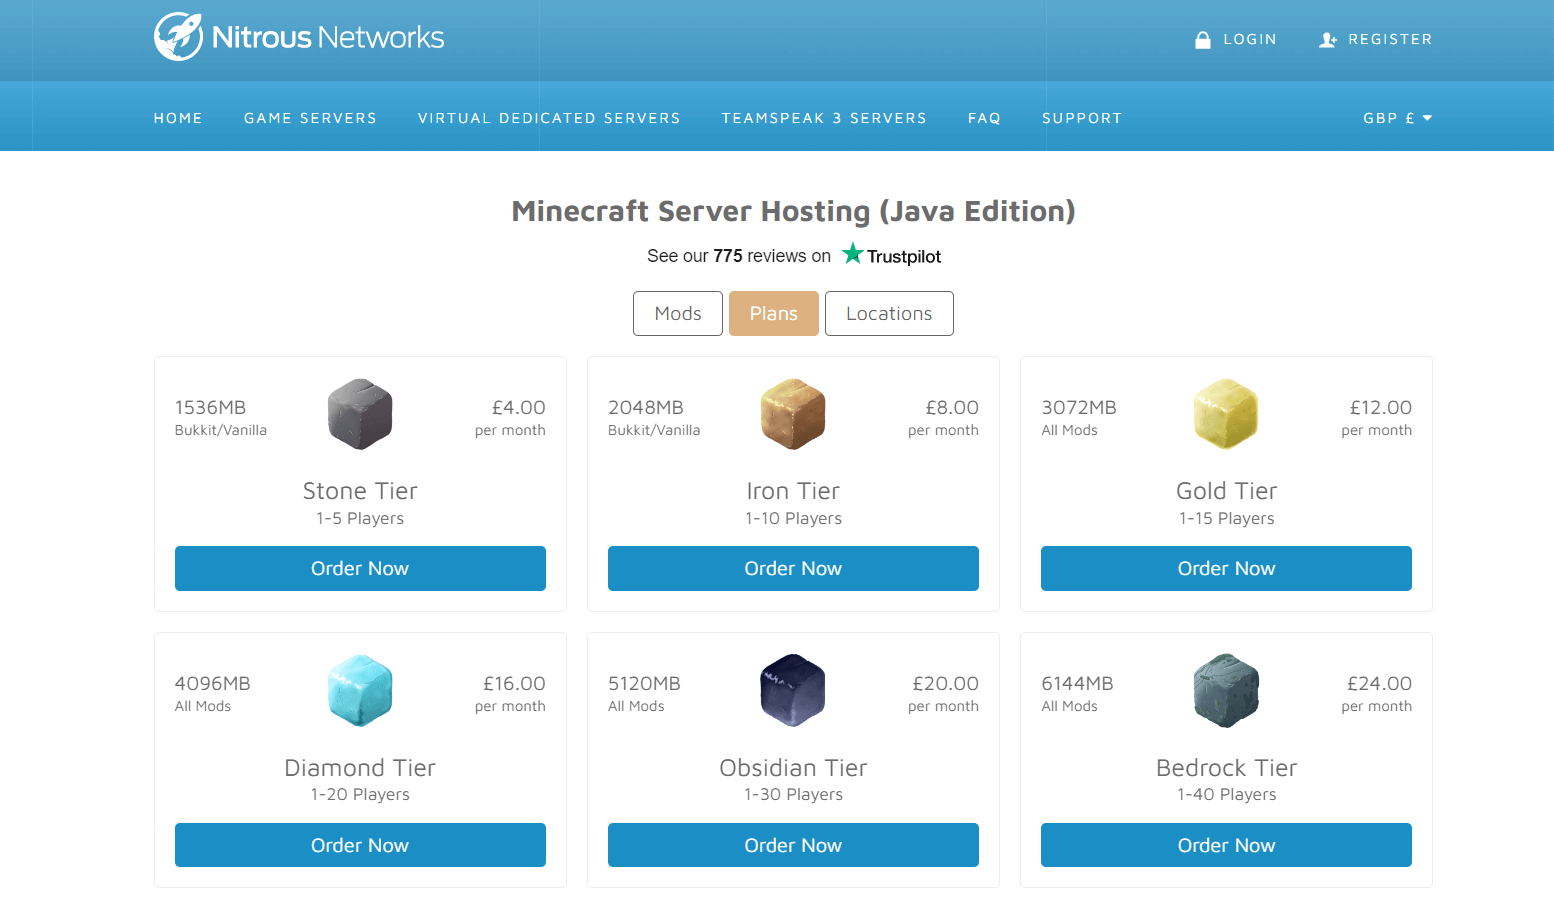This screenshot has width=1554, height=903.
Task: Click the 1-20 Players text
Action: 360,795
